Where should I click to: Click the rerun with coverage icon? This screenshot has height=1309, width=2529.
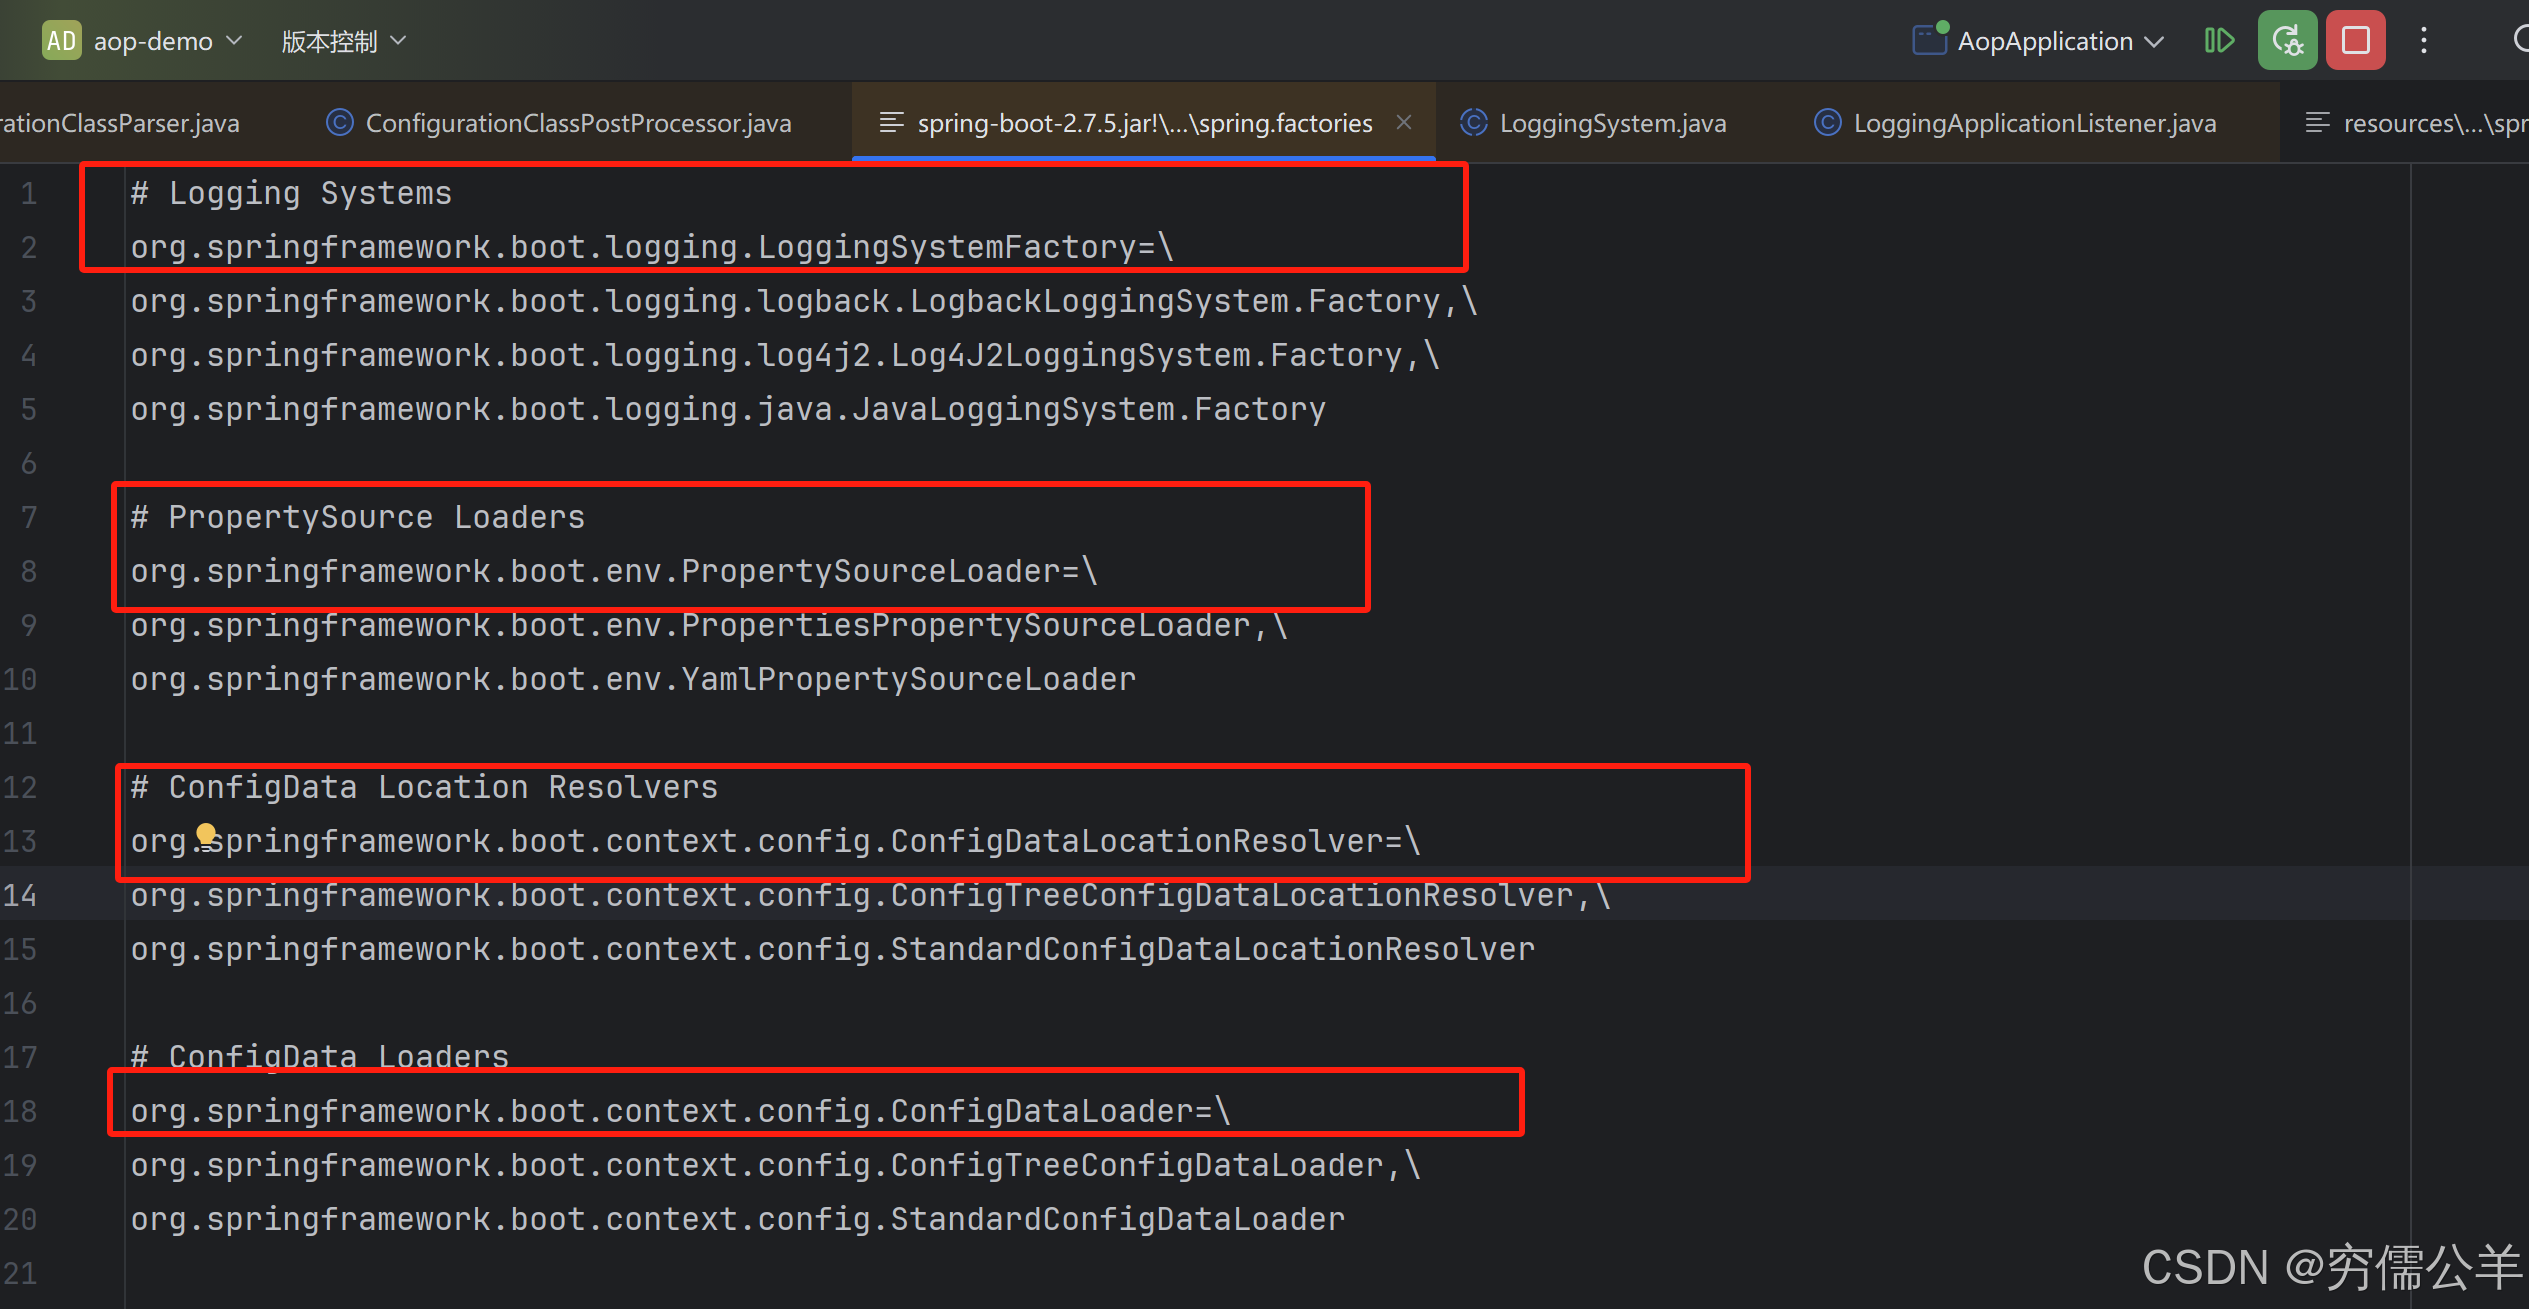pyautogui.click(x=2219, y=41)
